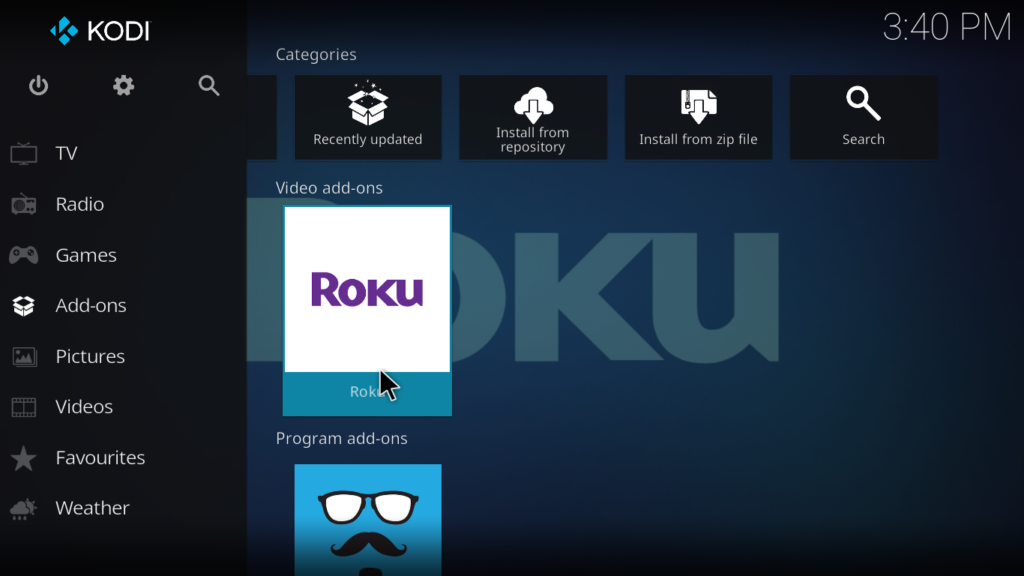1024x576 pixels.
Task: Go to the Radio section
Action: (79, 204)
